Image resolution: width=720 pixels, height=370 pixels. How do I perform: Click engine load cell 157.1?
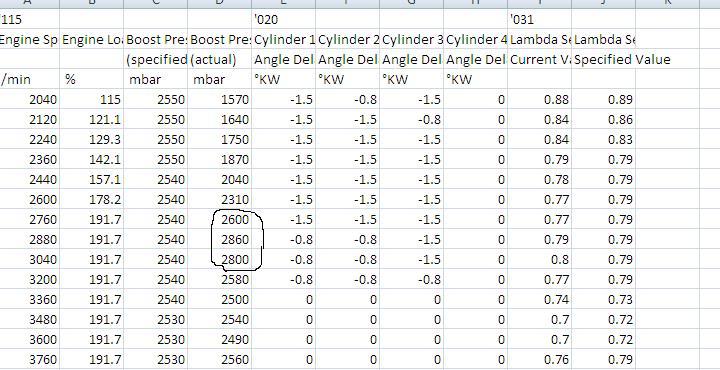click(91, 179)
